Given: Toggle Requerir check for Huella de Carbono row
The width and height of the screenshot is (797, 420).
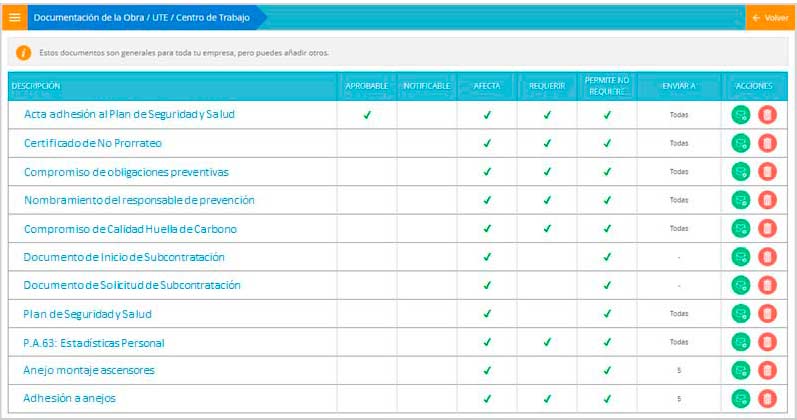Looking at the screenshot, I should [x=547, y=229].
